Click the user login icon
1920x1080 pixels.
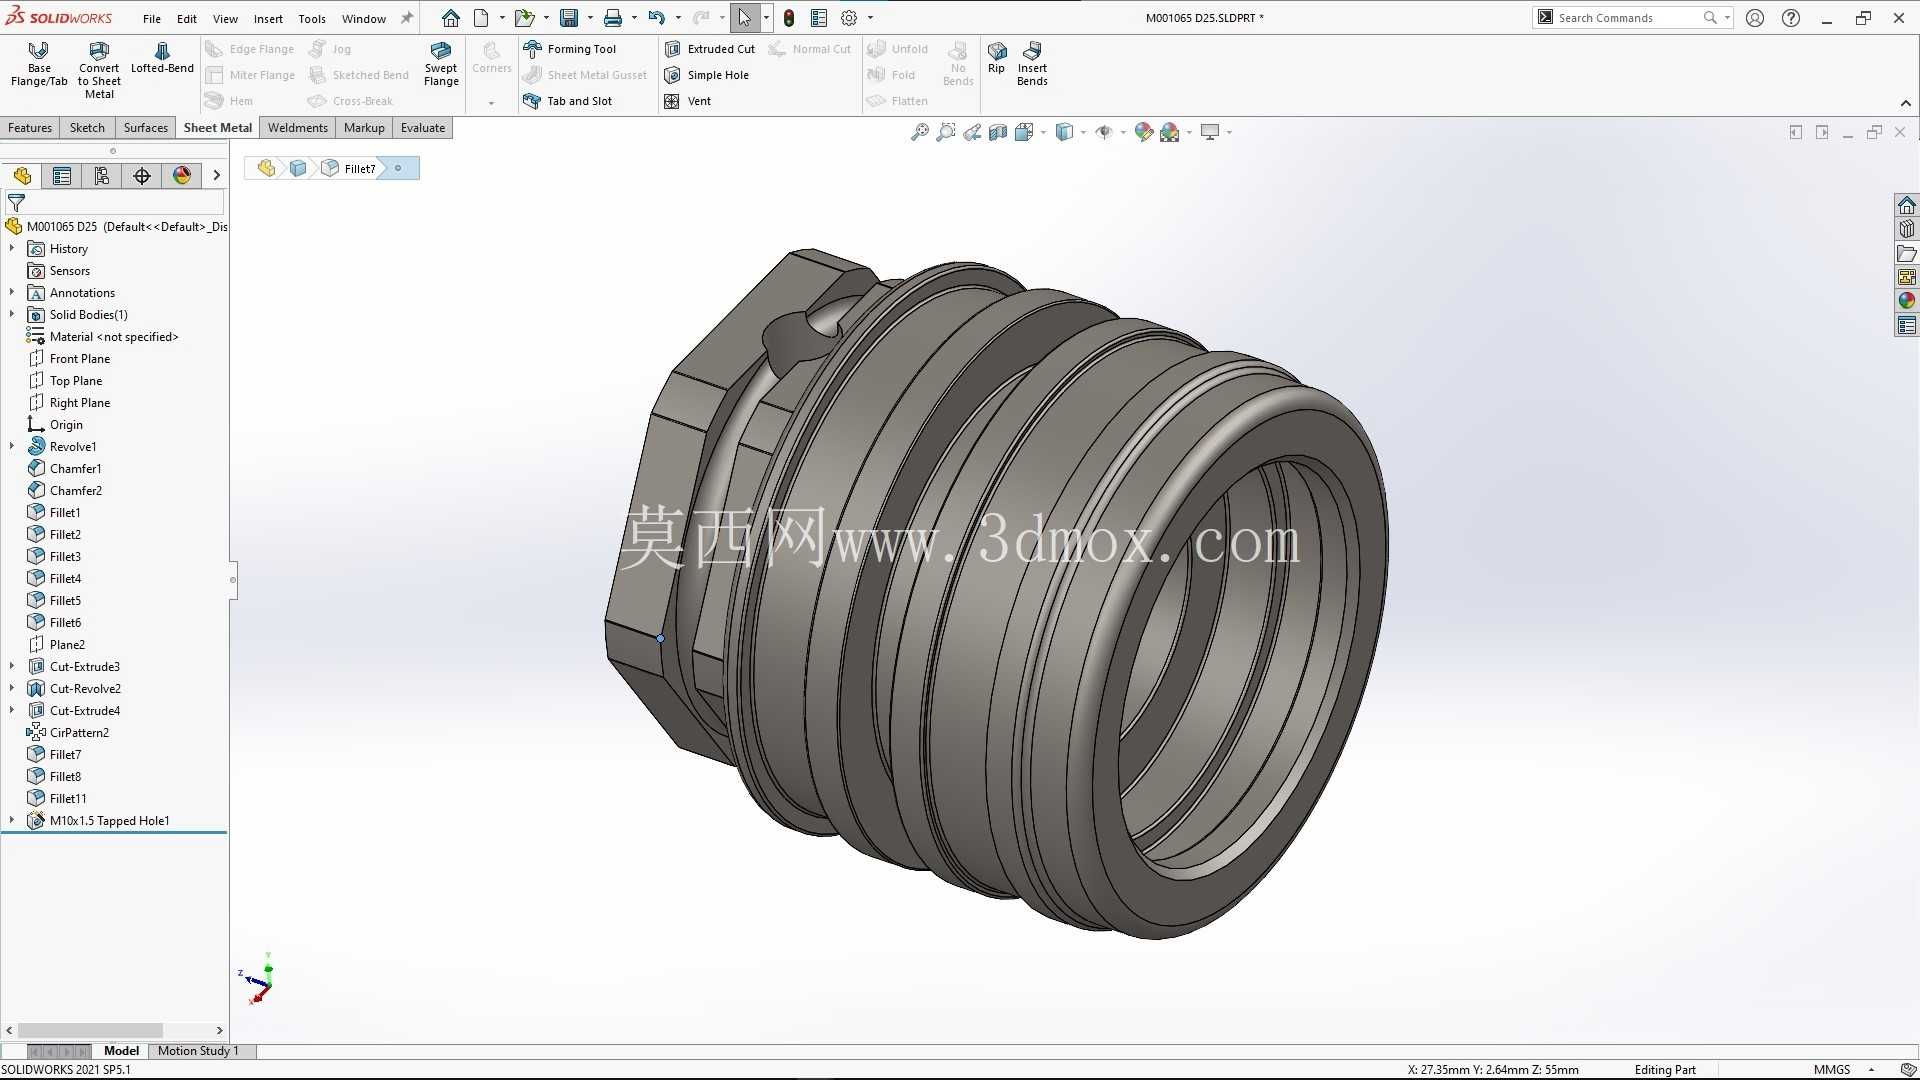coord(1755,18)
